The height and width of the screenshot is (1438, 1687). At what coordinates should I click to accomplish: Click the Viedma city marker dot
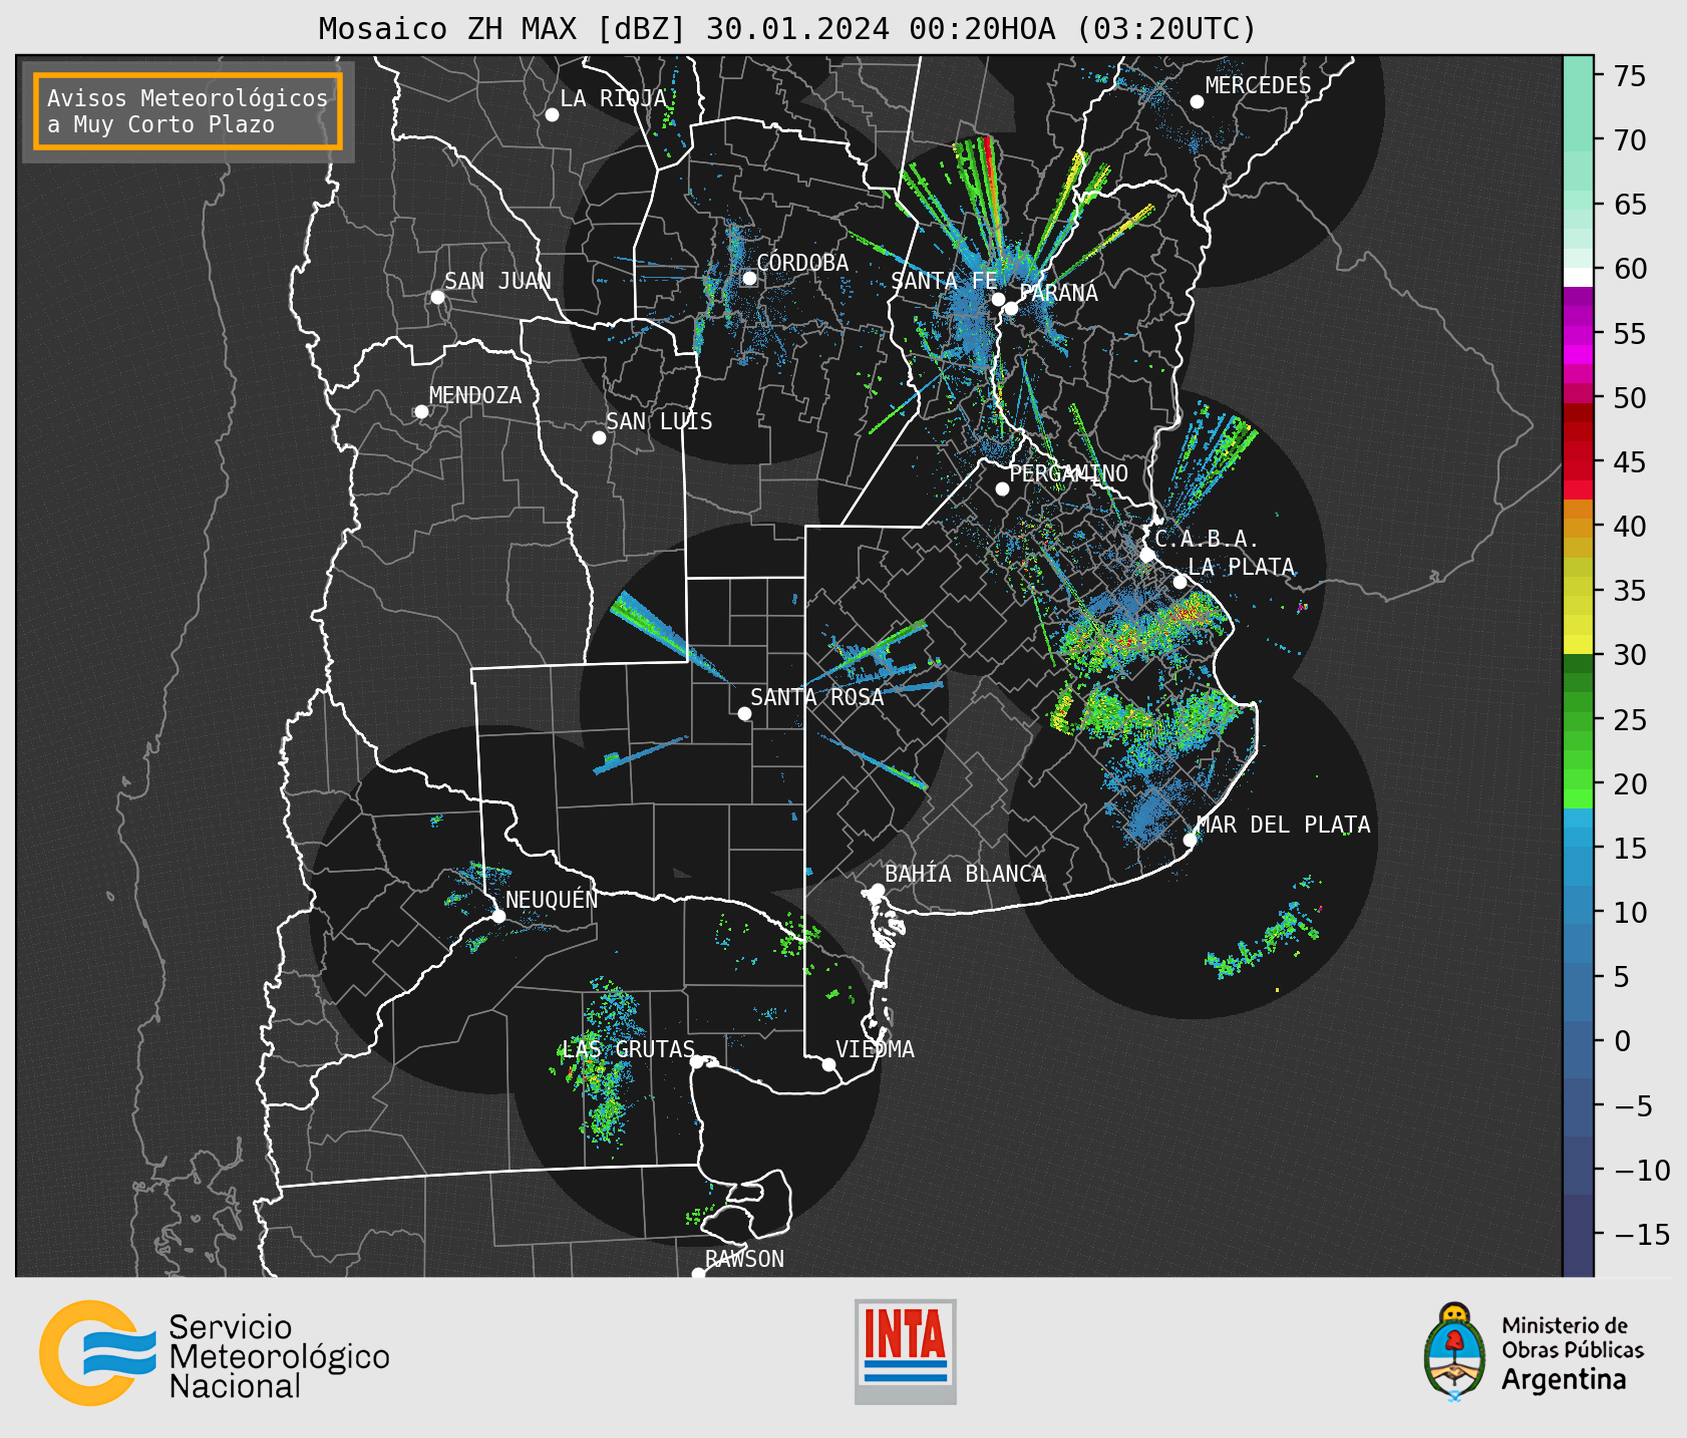pyautogui.click(x=829, y=1065)
